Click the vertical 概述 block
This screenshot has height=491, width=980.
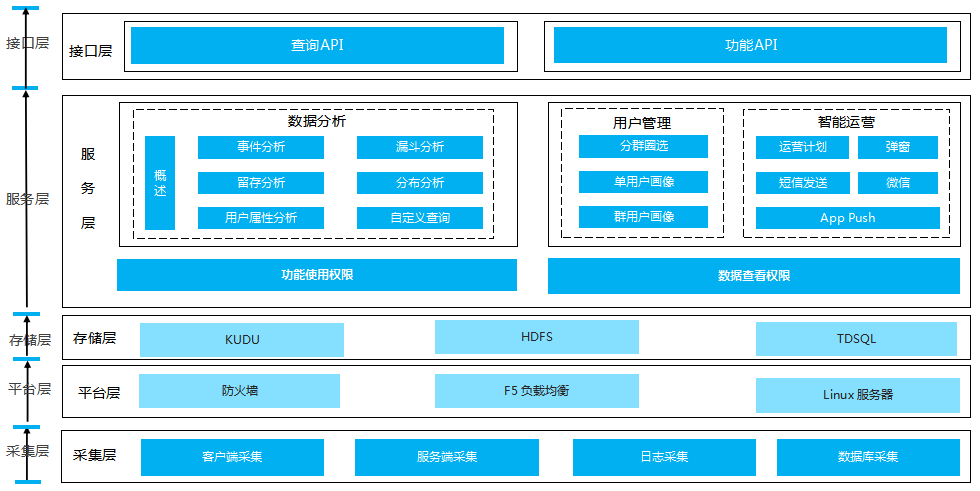(x=160, y=183)
